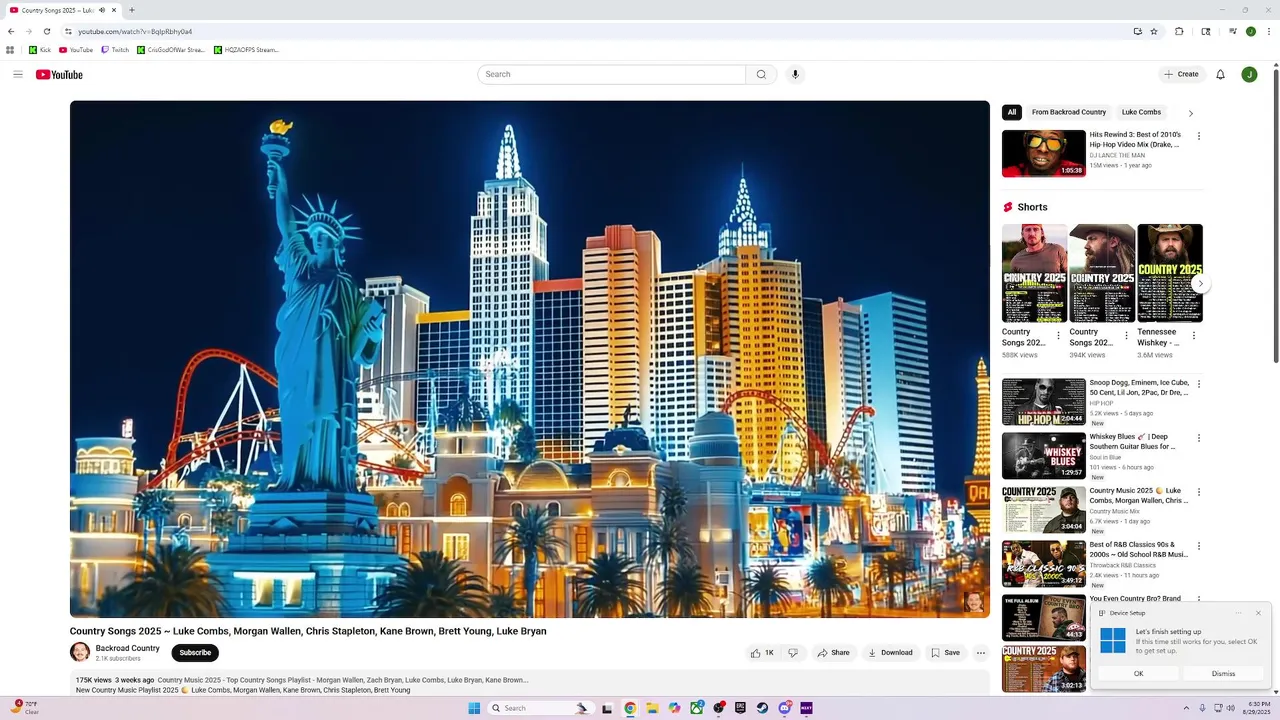Open the CrisGodOfWar Stream bookmark
The height and width of the screenshot is (720, 1280).
pos(171,50)
